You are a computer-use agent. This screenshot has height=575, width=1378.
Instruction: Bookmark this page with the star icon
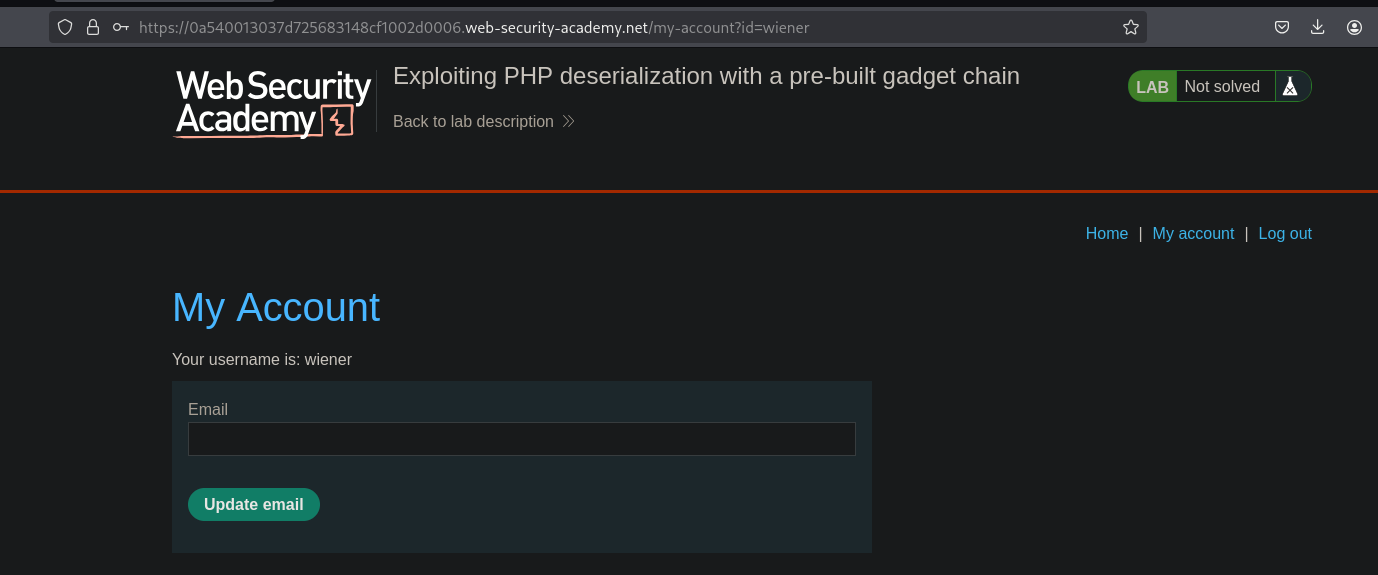tap(1131, 28)
